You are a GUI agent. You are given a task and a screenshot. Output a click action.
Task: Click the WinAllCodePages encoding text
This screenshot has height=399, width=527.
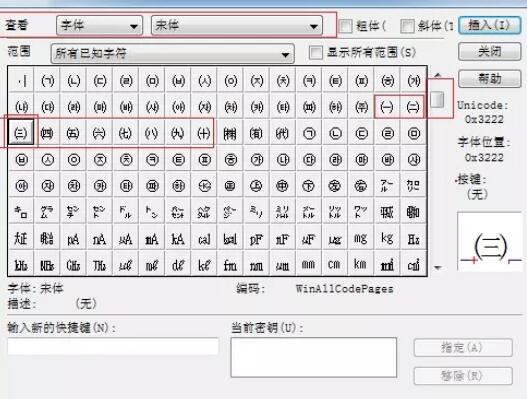coord(345,289)
